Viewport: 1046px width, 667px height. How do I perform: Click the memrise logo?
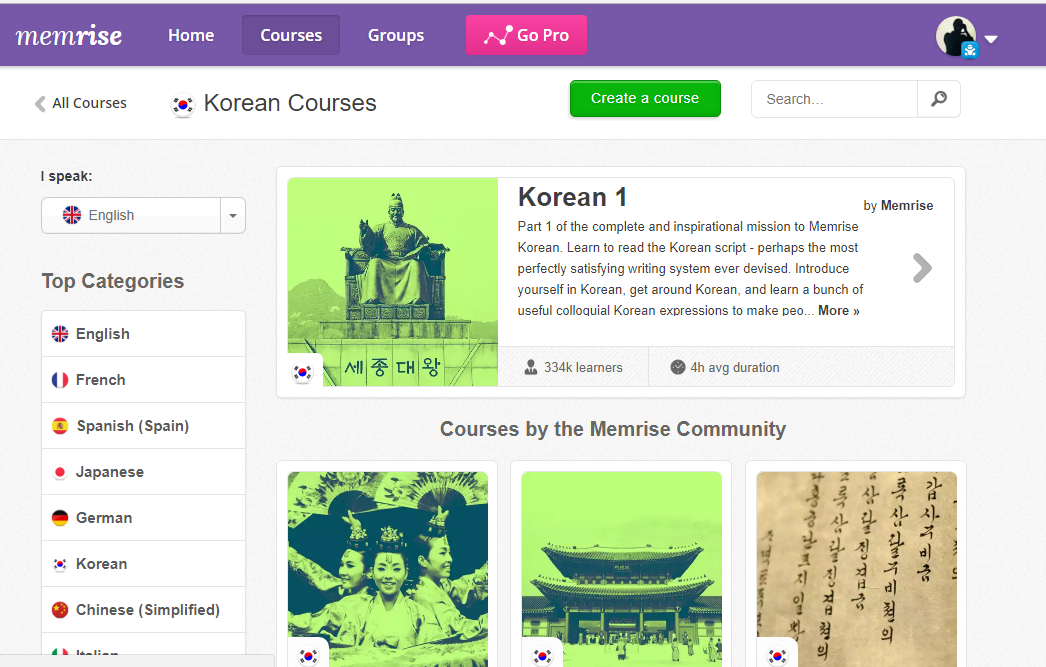69,35
